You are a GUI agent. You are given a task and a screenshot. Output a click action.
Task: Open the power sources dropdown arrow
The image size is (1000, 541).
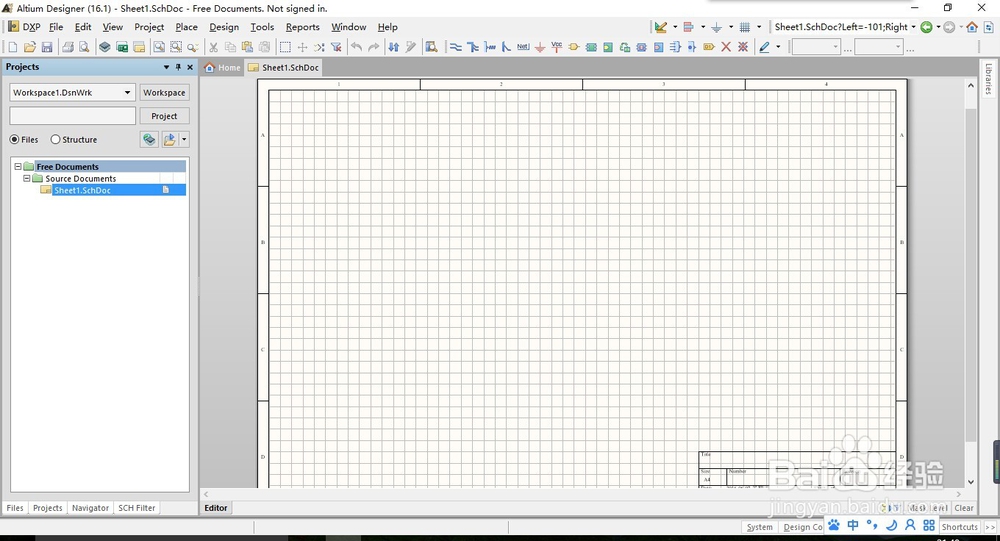(x=731, y=27)
